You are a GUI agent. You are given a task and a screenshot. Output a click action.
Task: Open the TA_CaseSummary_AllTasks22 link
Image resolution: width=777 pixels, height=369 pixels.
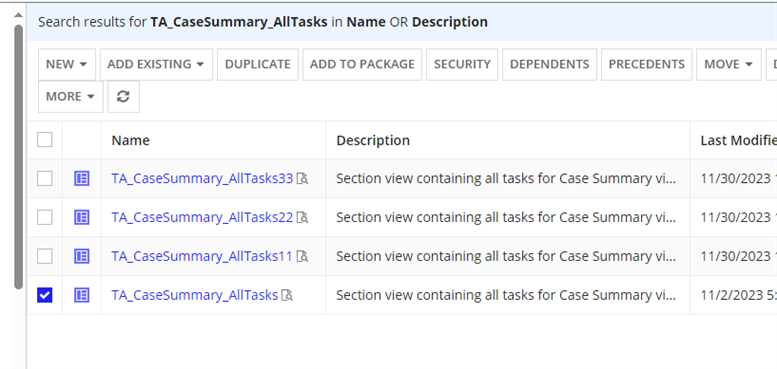(202, 217)
